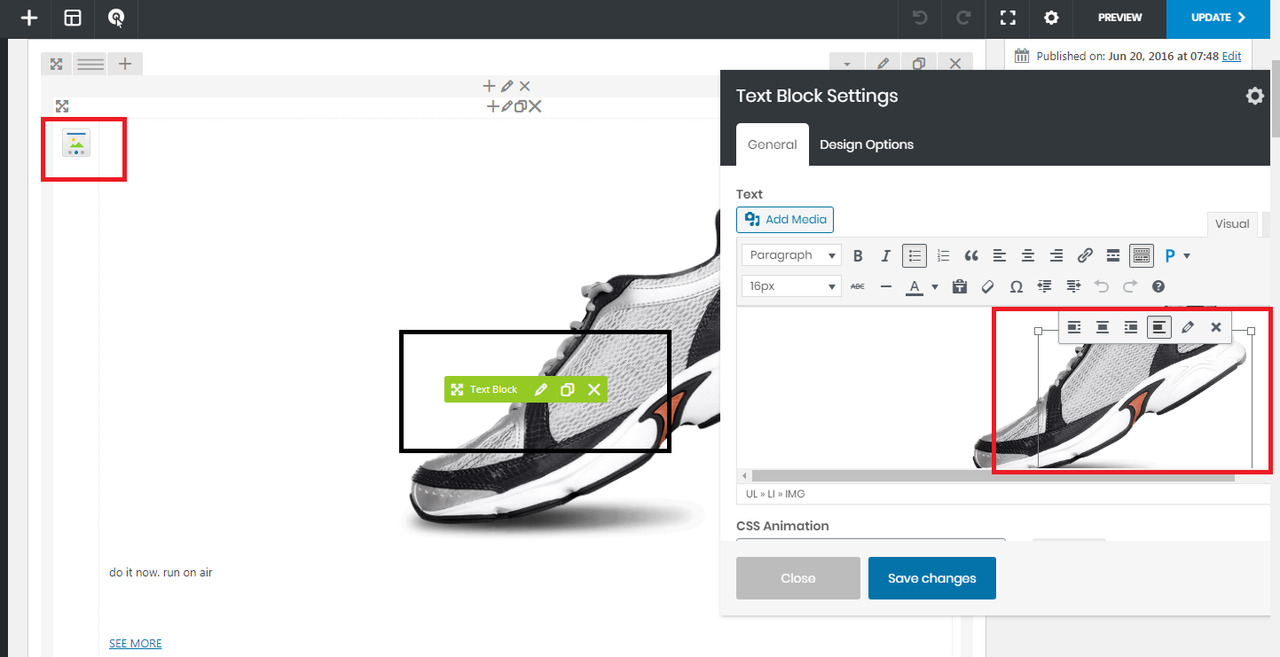Toggle bold formatting in text editor
The width and height of the screenshot is (1280, 657).
858,256
